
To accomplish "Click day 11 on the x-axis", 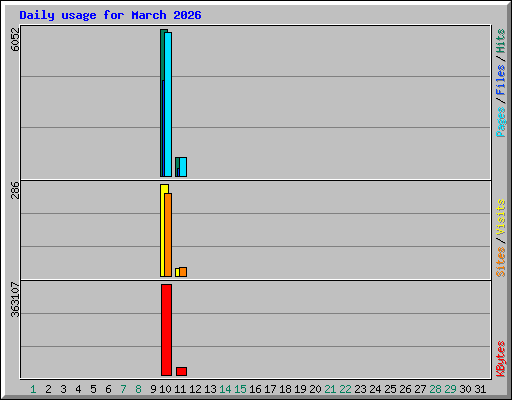I will pyautogui.click(x=180, y=389).
